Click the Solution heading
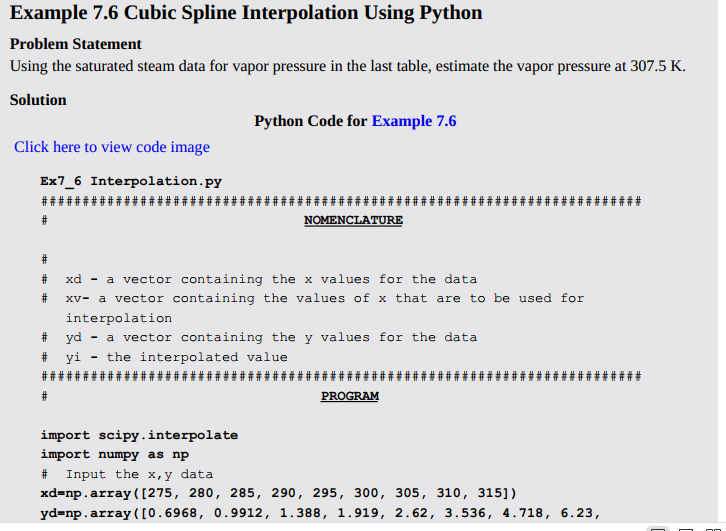Image resolution: width=726 pixels, height=531 pixels. [38, 100]
